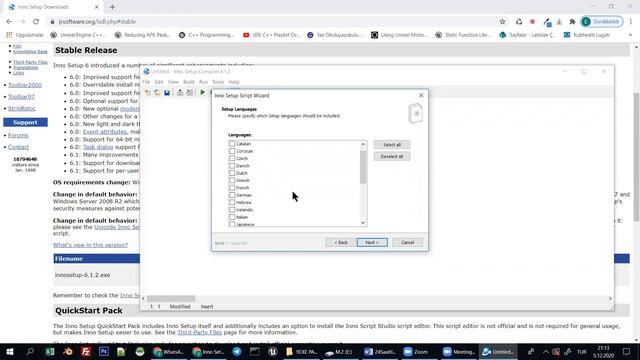The width and height of the screenshot is (640, 360).
Task: Open the Build menu in Inno Setup Compiler
Action: (x=189, y=82)
